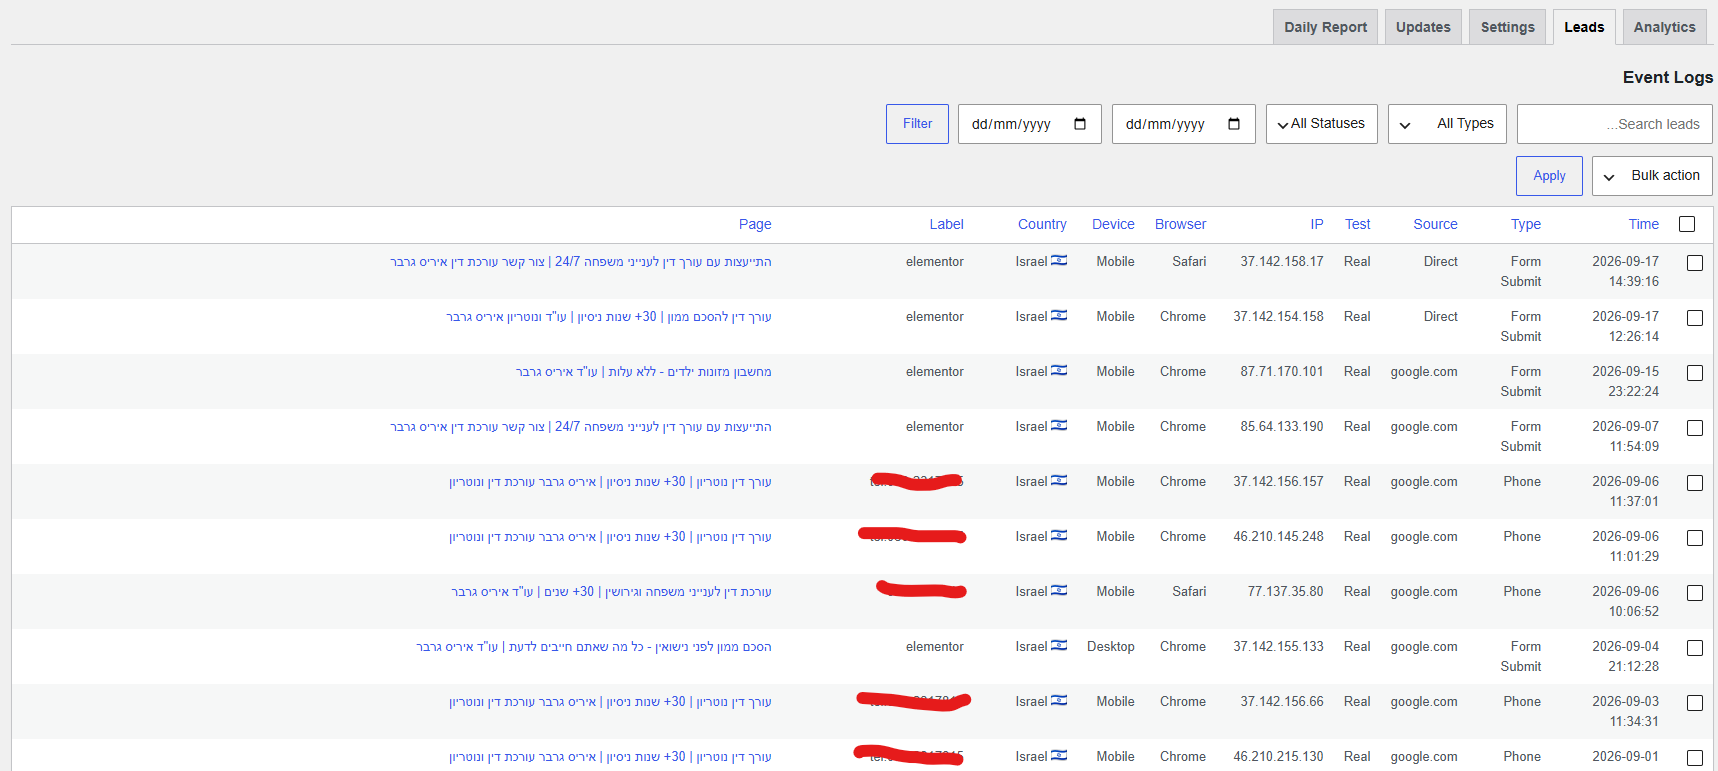The width and height of the screenshot is (1718, 771).
Task: Mark the checkbox for the 11:54:09 lead
Action: (1695, 428)
